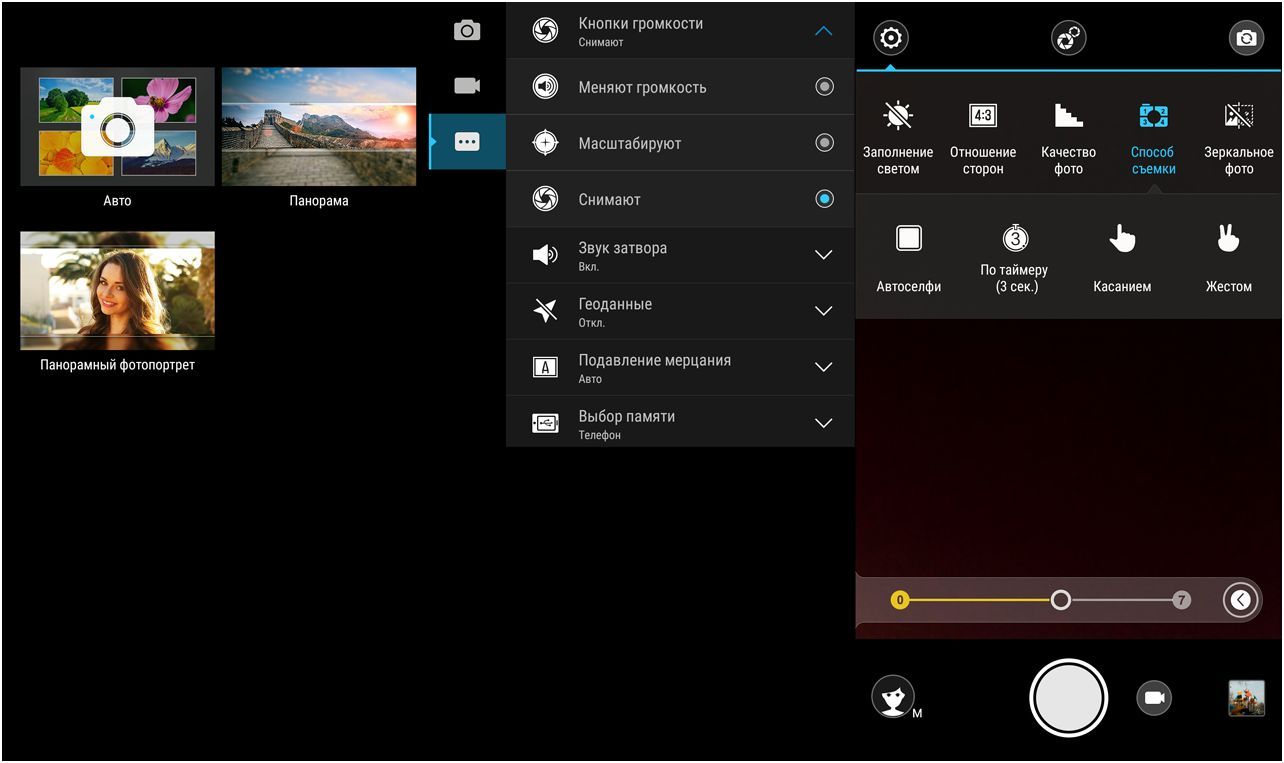Open the gear settings tab
The image size is (1284, 763).
click(889, 39)
